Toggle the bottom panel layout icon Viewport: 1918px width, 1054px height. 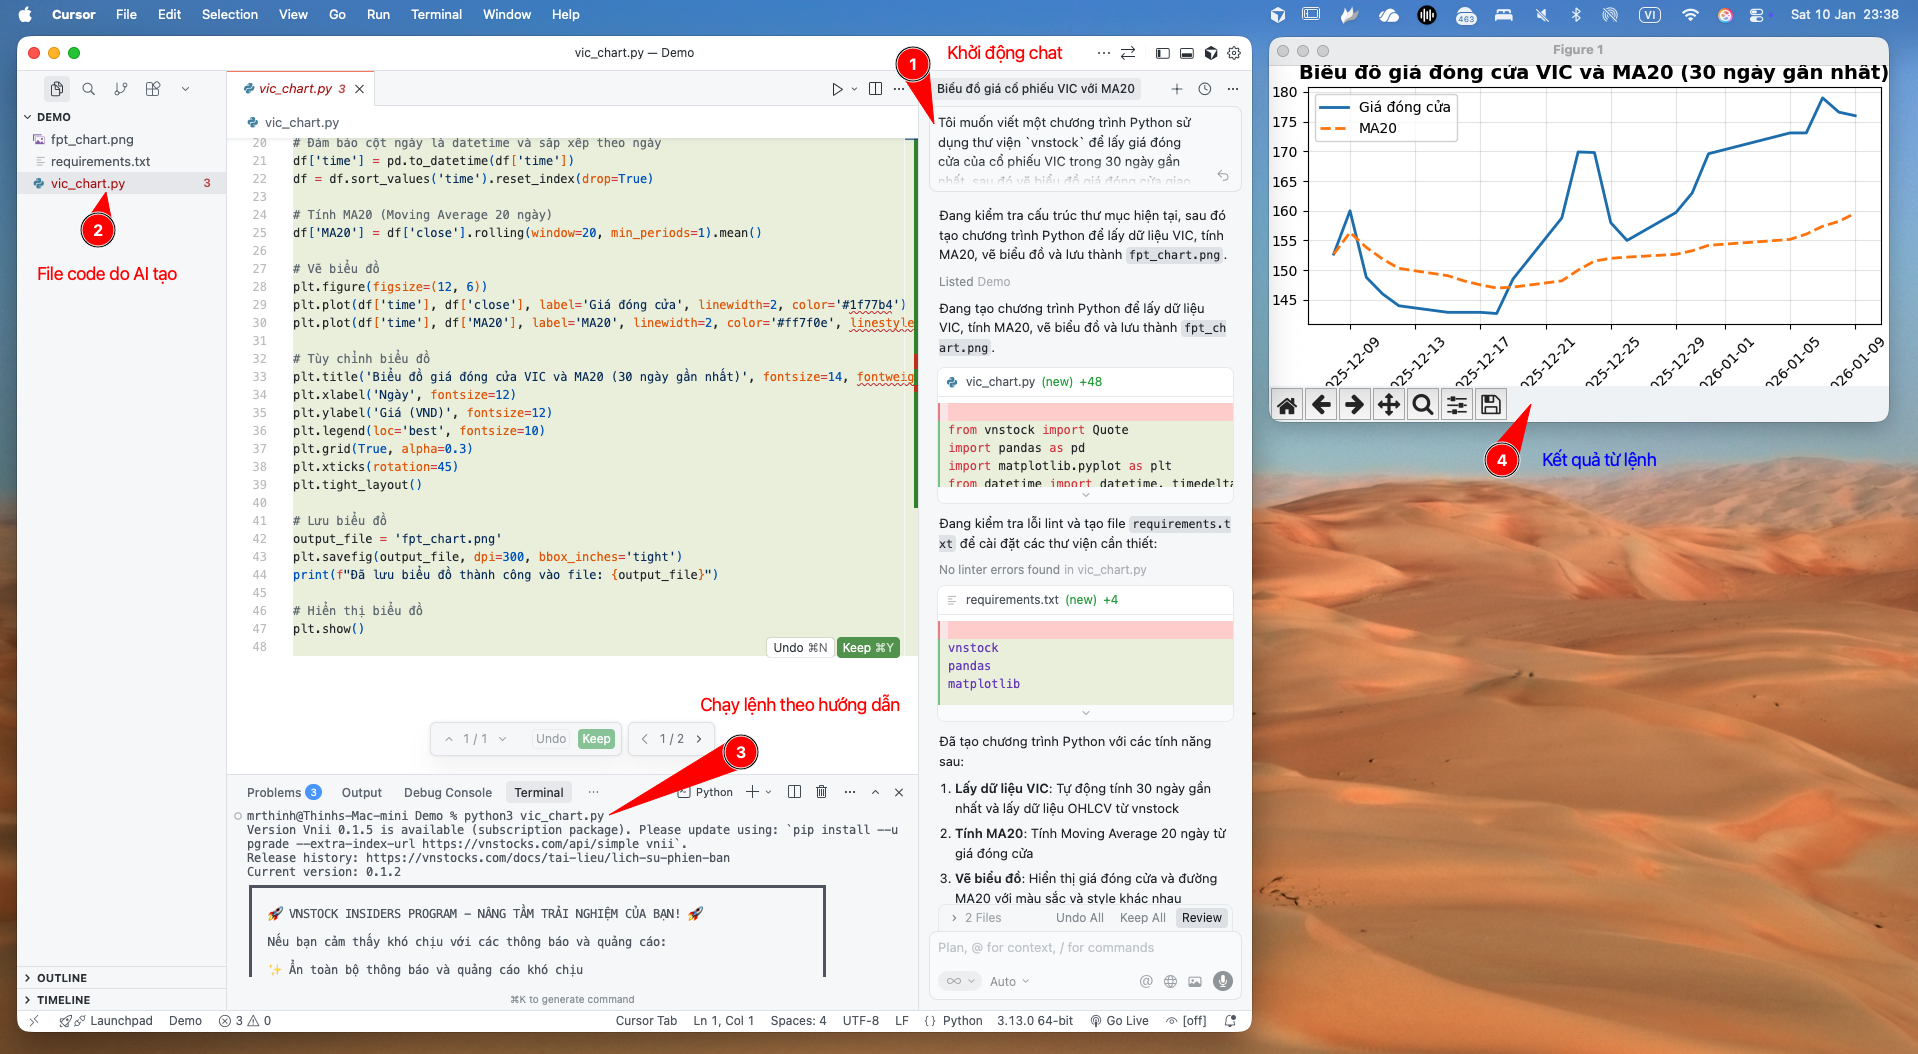(1186, 53)
